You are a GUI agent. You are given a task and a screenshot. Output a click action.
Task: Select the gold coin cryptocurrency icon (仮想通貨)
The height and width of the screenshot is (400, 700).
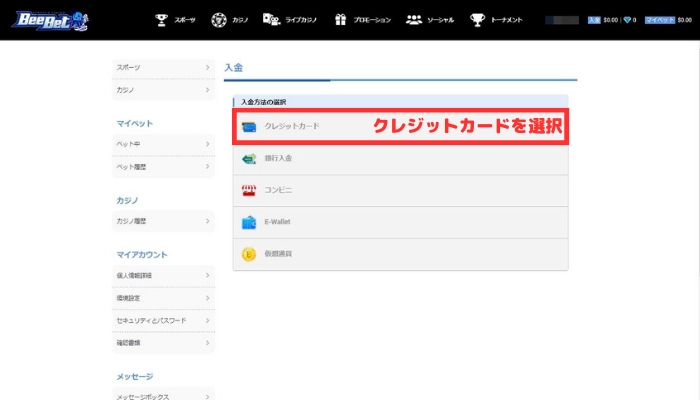pyautogui.click(x=249, y=254)
